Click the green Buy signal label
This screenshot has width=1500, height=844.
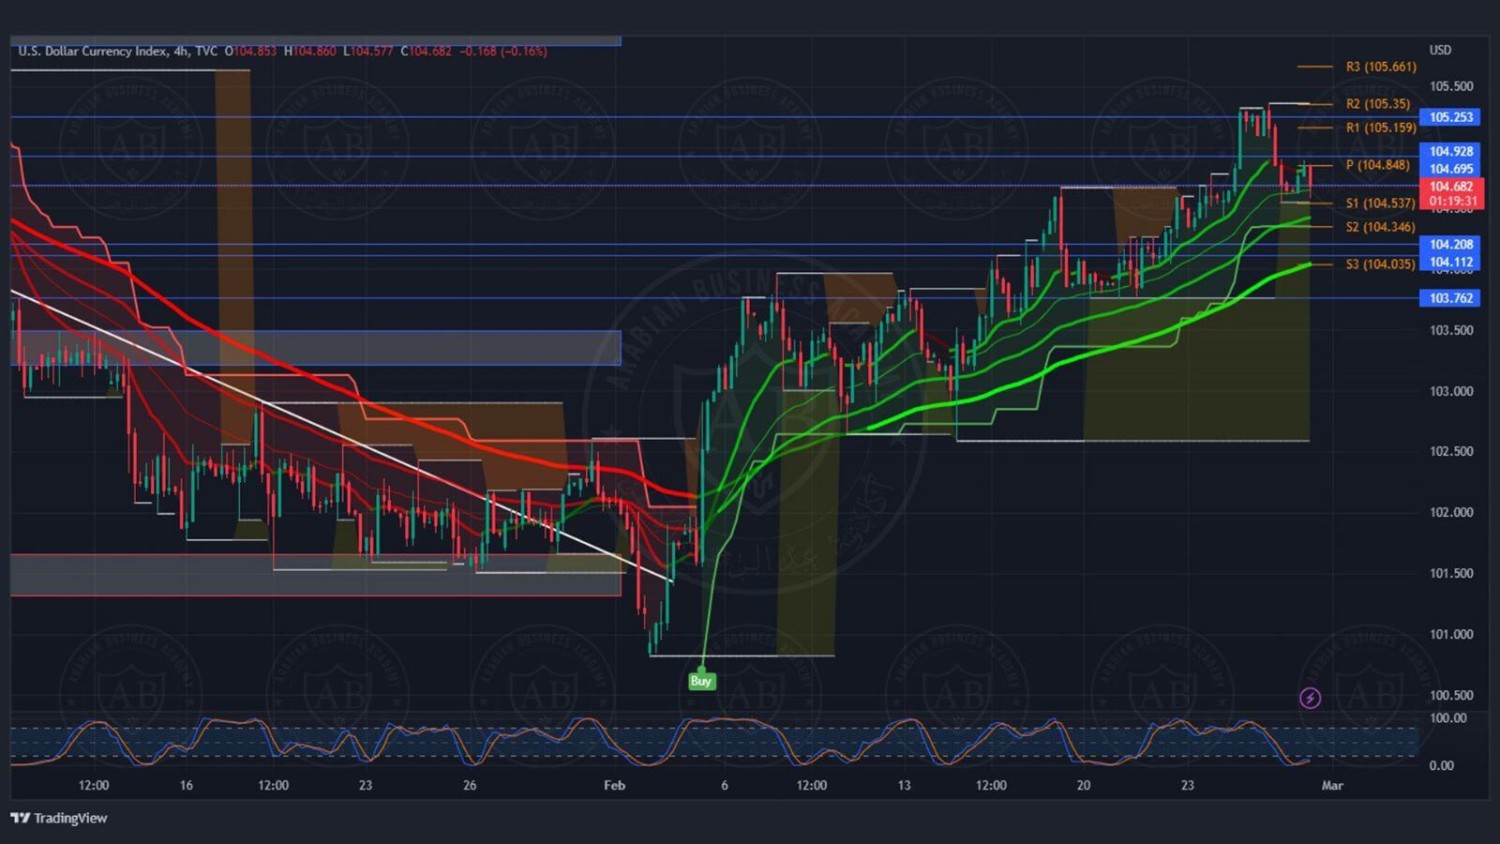(x=701, y=681)
